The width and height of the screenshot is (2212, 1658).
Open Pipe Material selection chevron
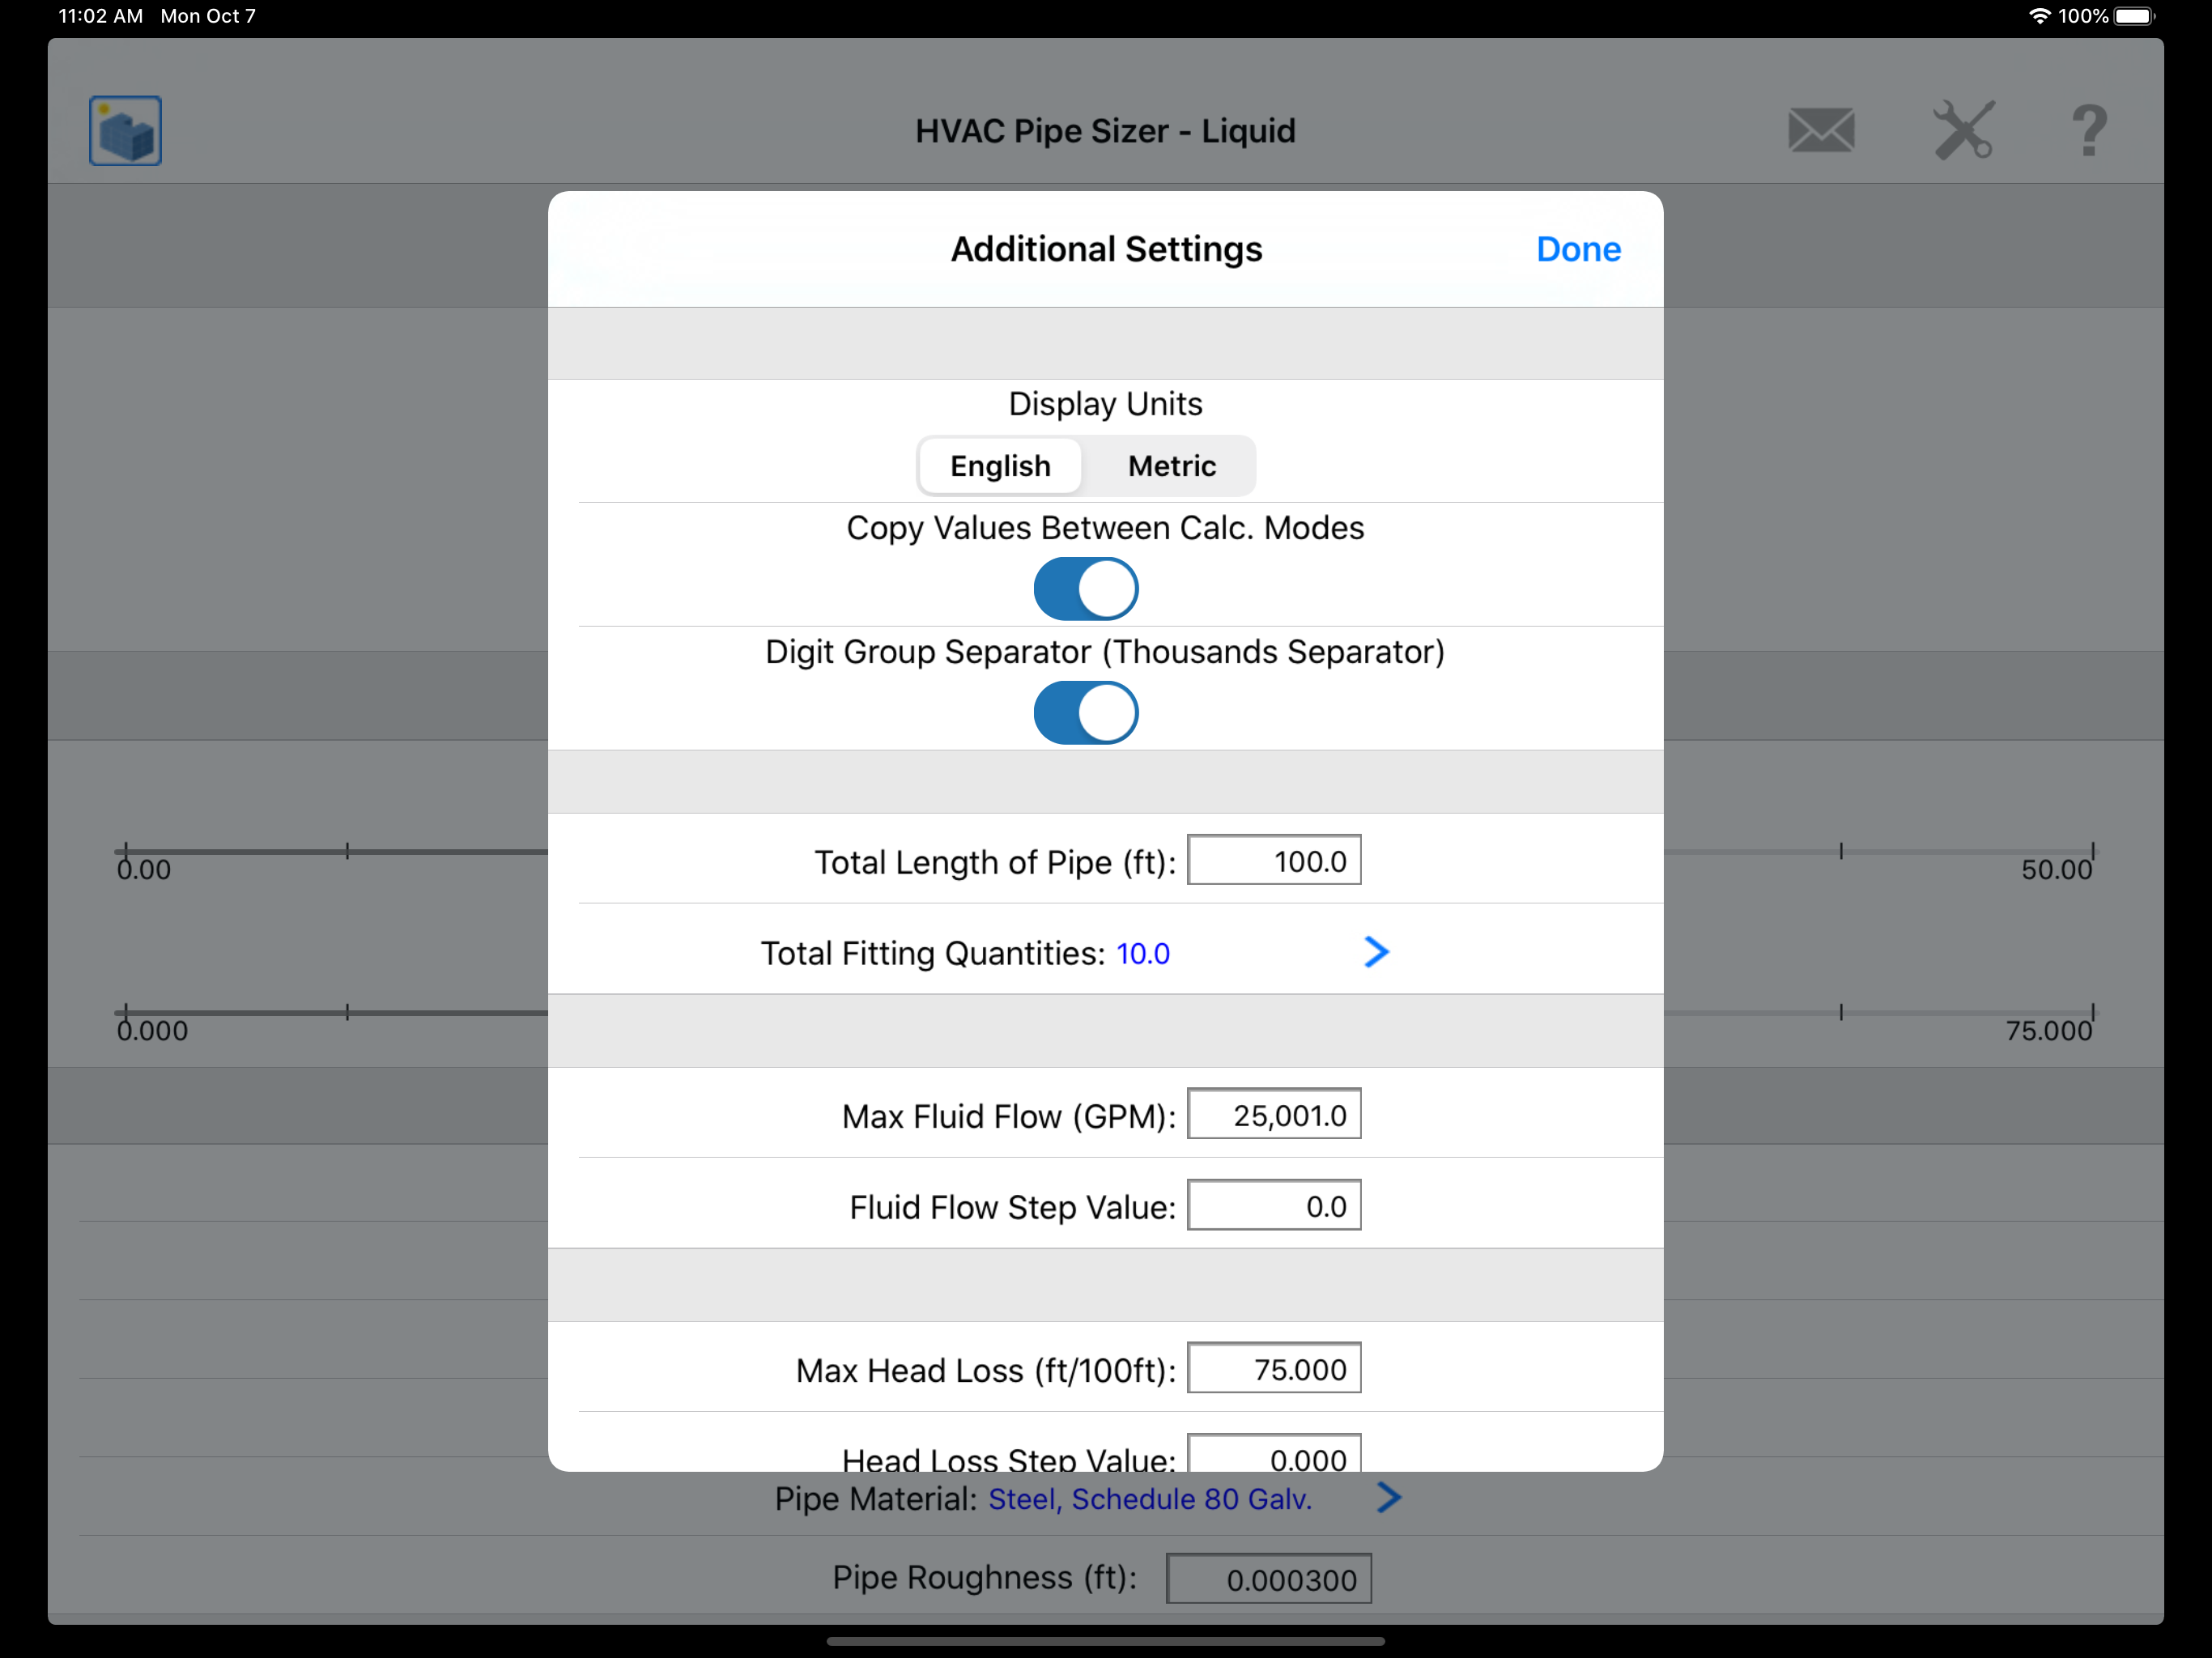(x=1389, y=1497)
